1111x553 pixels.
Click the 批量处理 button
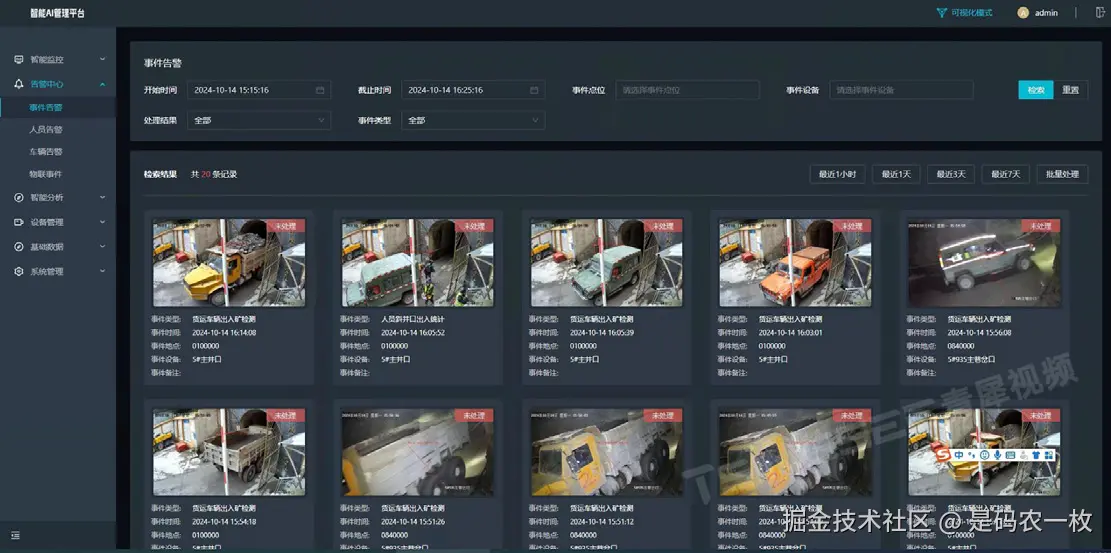pos(1062,174)
